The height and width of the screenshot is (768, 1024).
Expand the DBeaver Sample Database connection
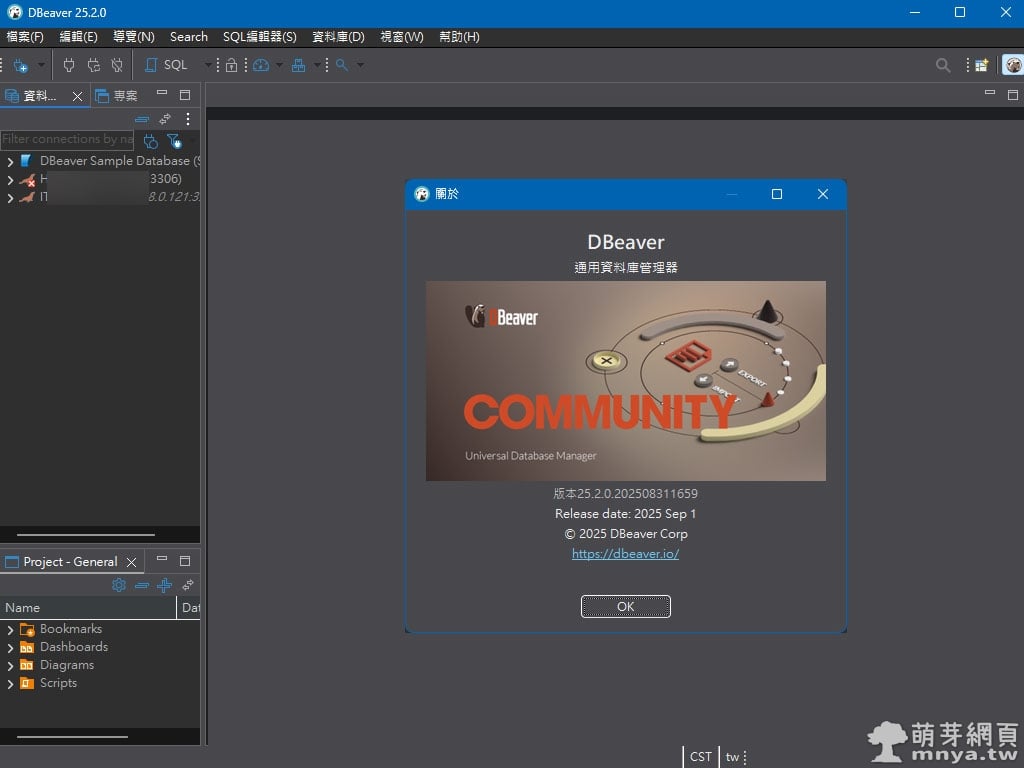(x=10, y=160)
